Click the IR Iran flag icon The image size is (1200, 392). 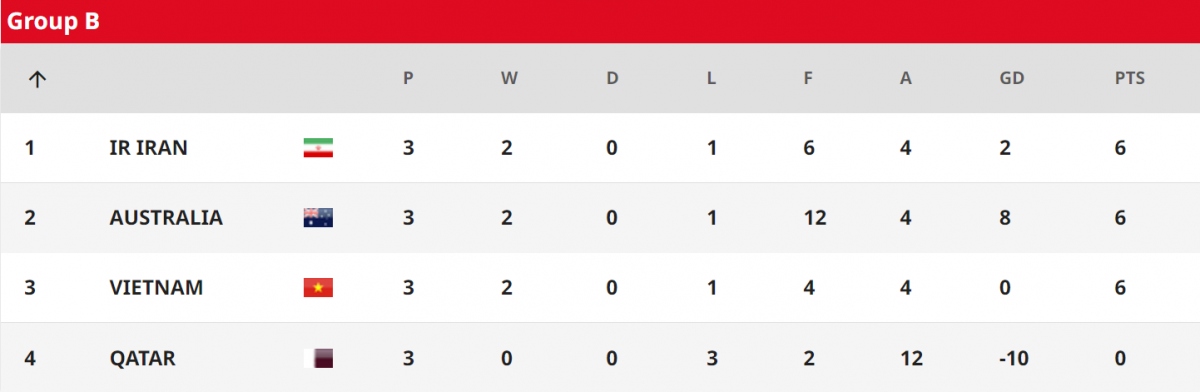[x=318, y=148]
